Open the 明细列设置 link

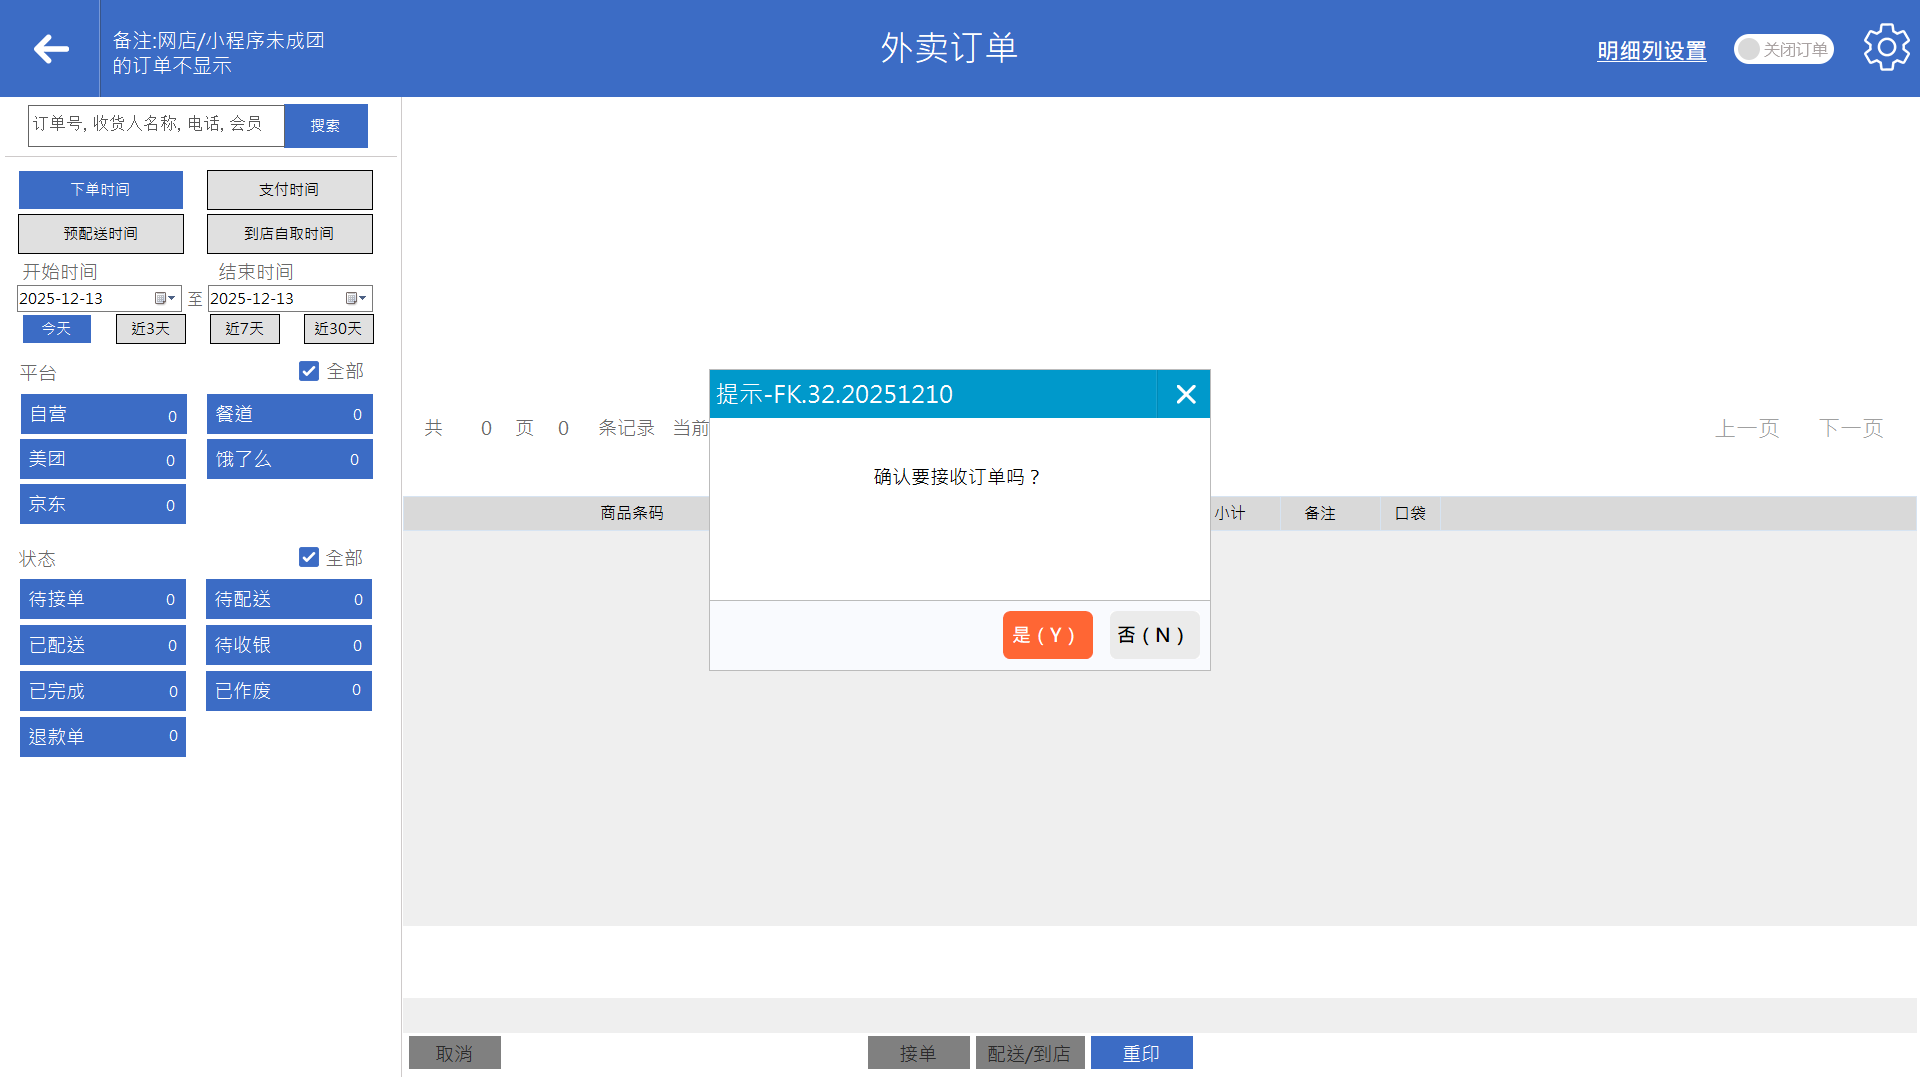click(x=1651, y=50)
